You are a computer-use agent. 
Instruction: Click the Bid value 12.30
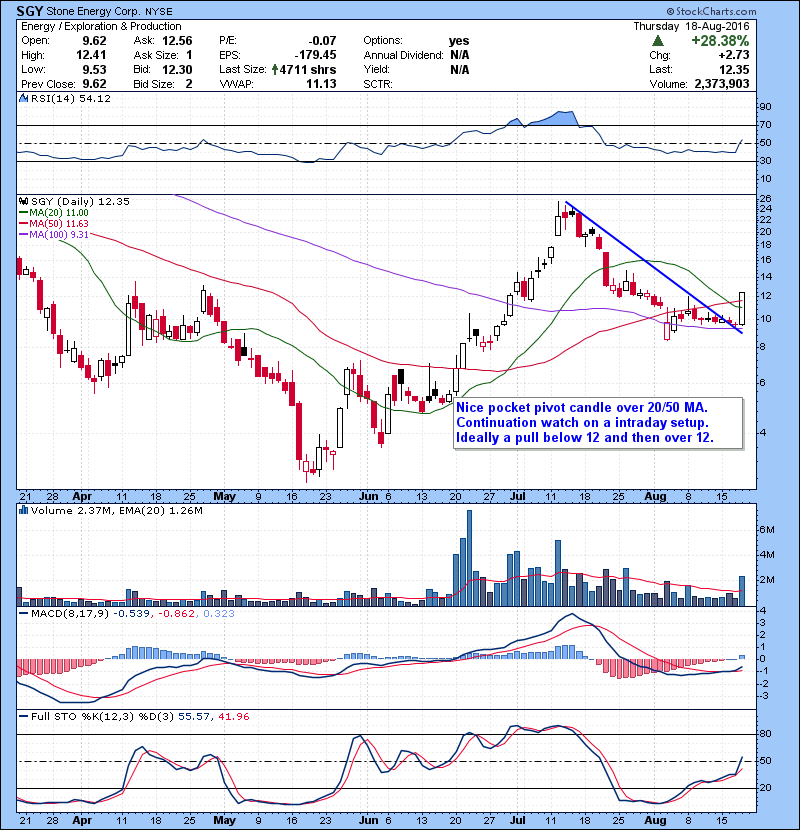pyautogui.click(x=177, y=69)
